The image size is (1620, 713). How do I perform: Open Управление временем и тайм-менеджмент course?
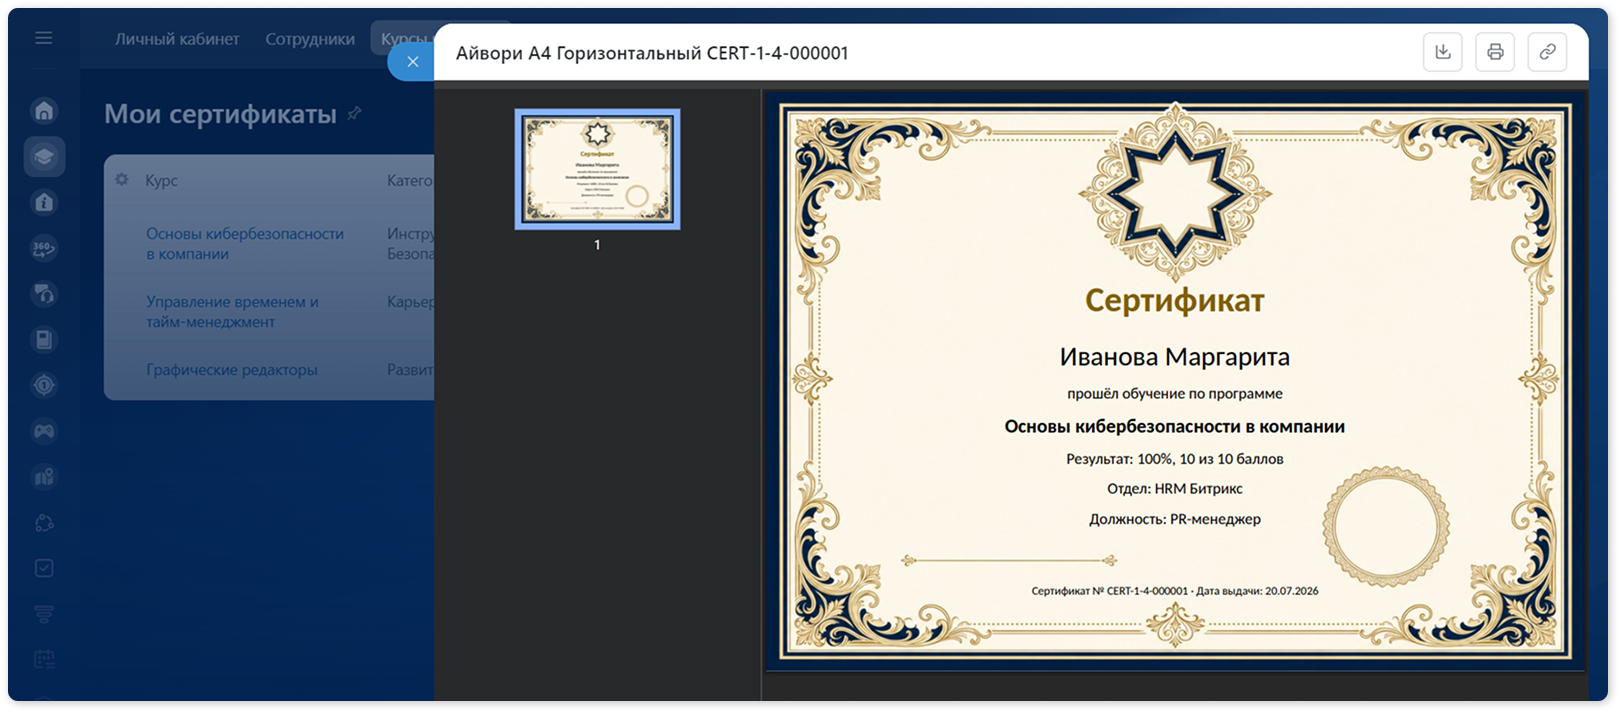232,312
